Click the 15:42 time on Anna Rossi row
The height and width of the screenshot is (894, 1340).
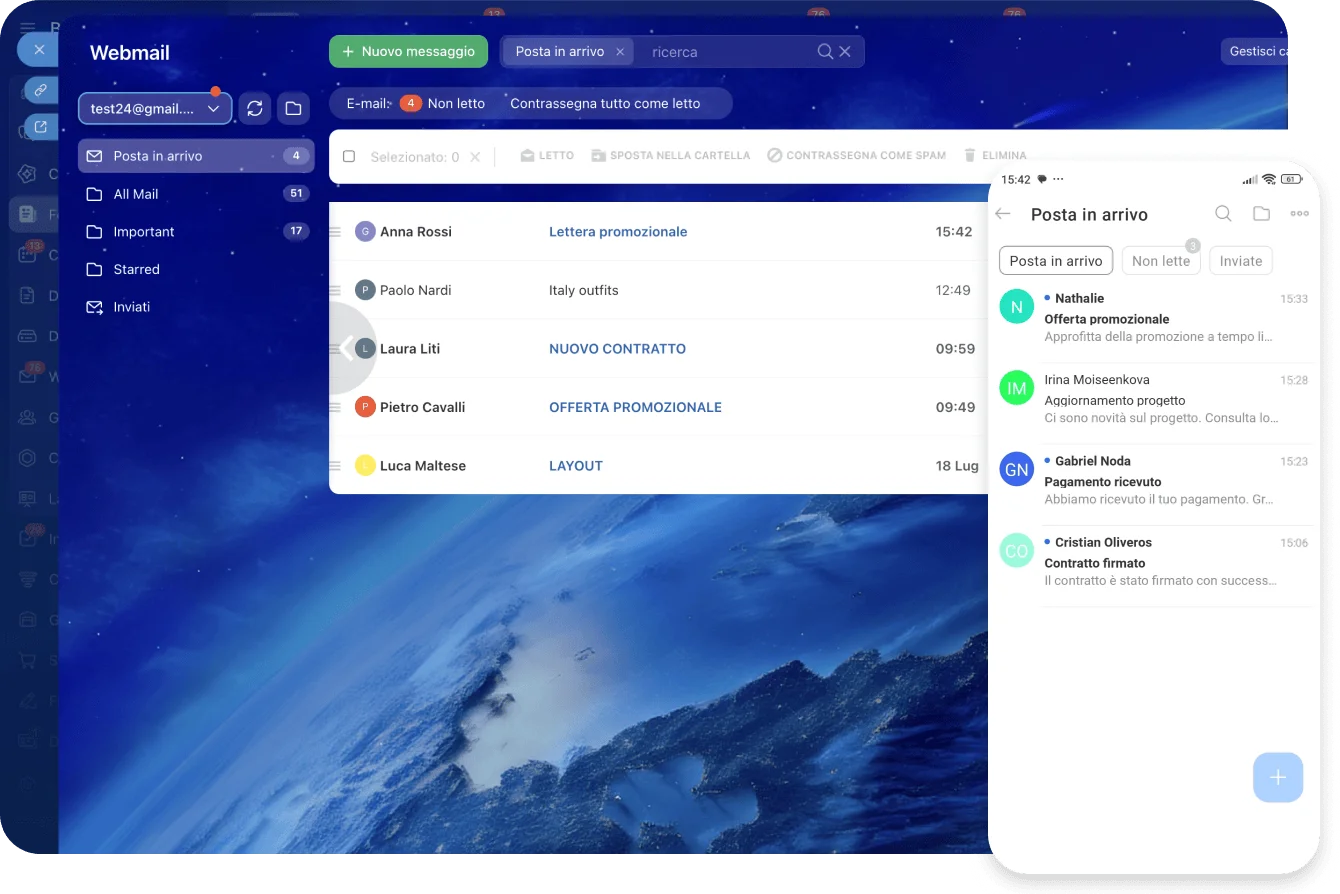[954, 232]
